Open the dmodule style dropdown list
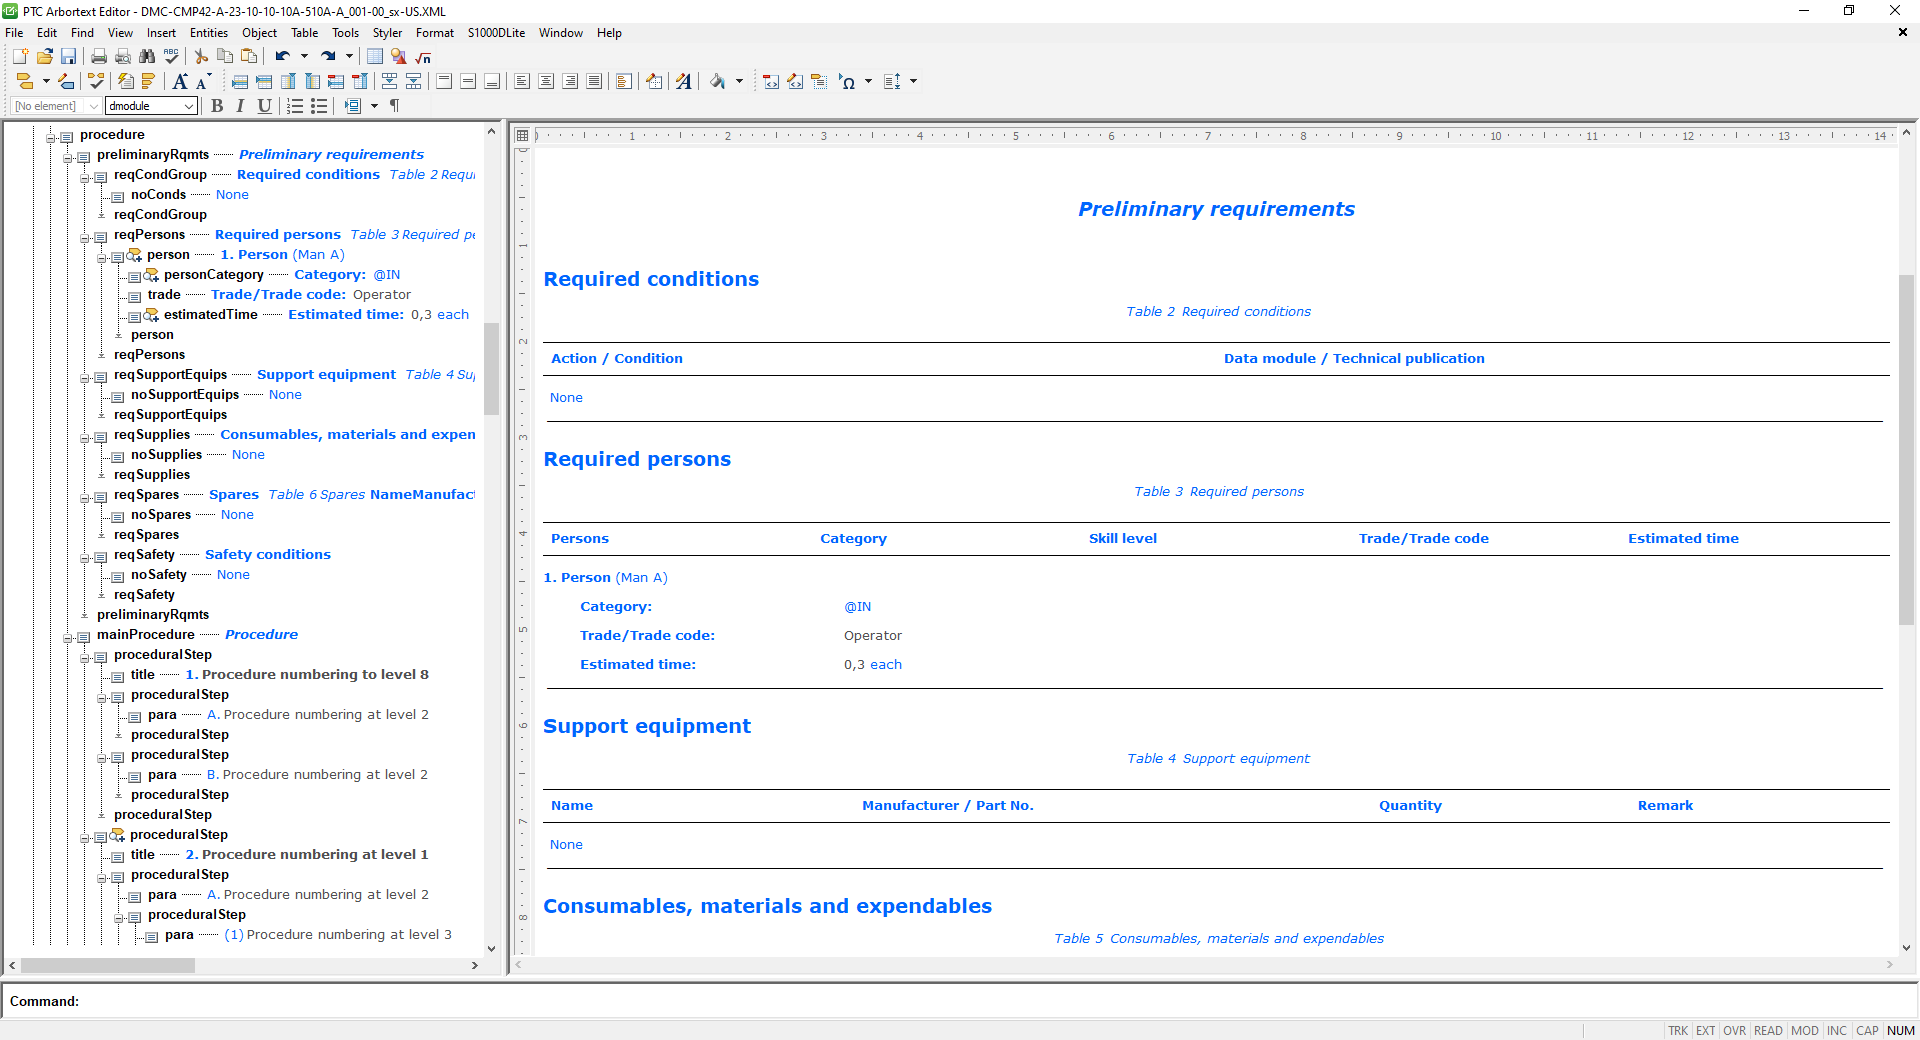 point(190,106)
